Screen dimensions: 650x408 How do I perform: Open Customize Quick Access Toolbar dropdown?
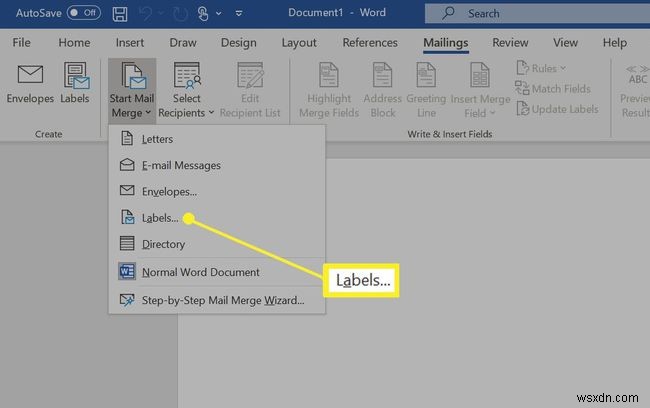(x=239, y=14)
